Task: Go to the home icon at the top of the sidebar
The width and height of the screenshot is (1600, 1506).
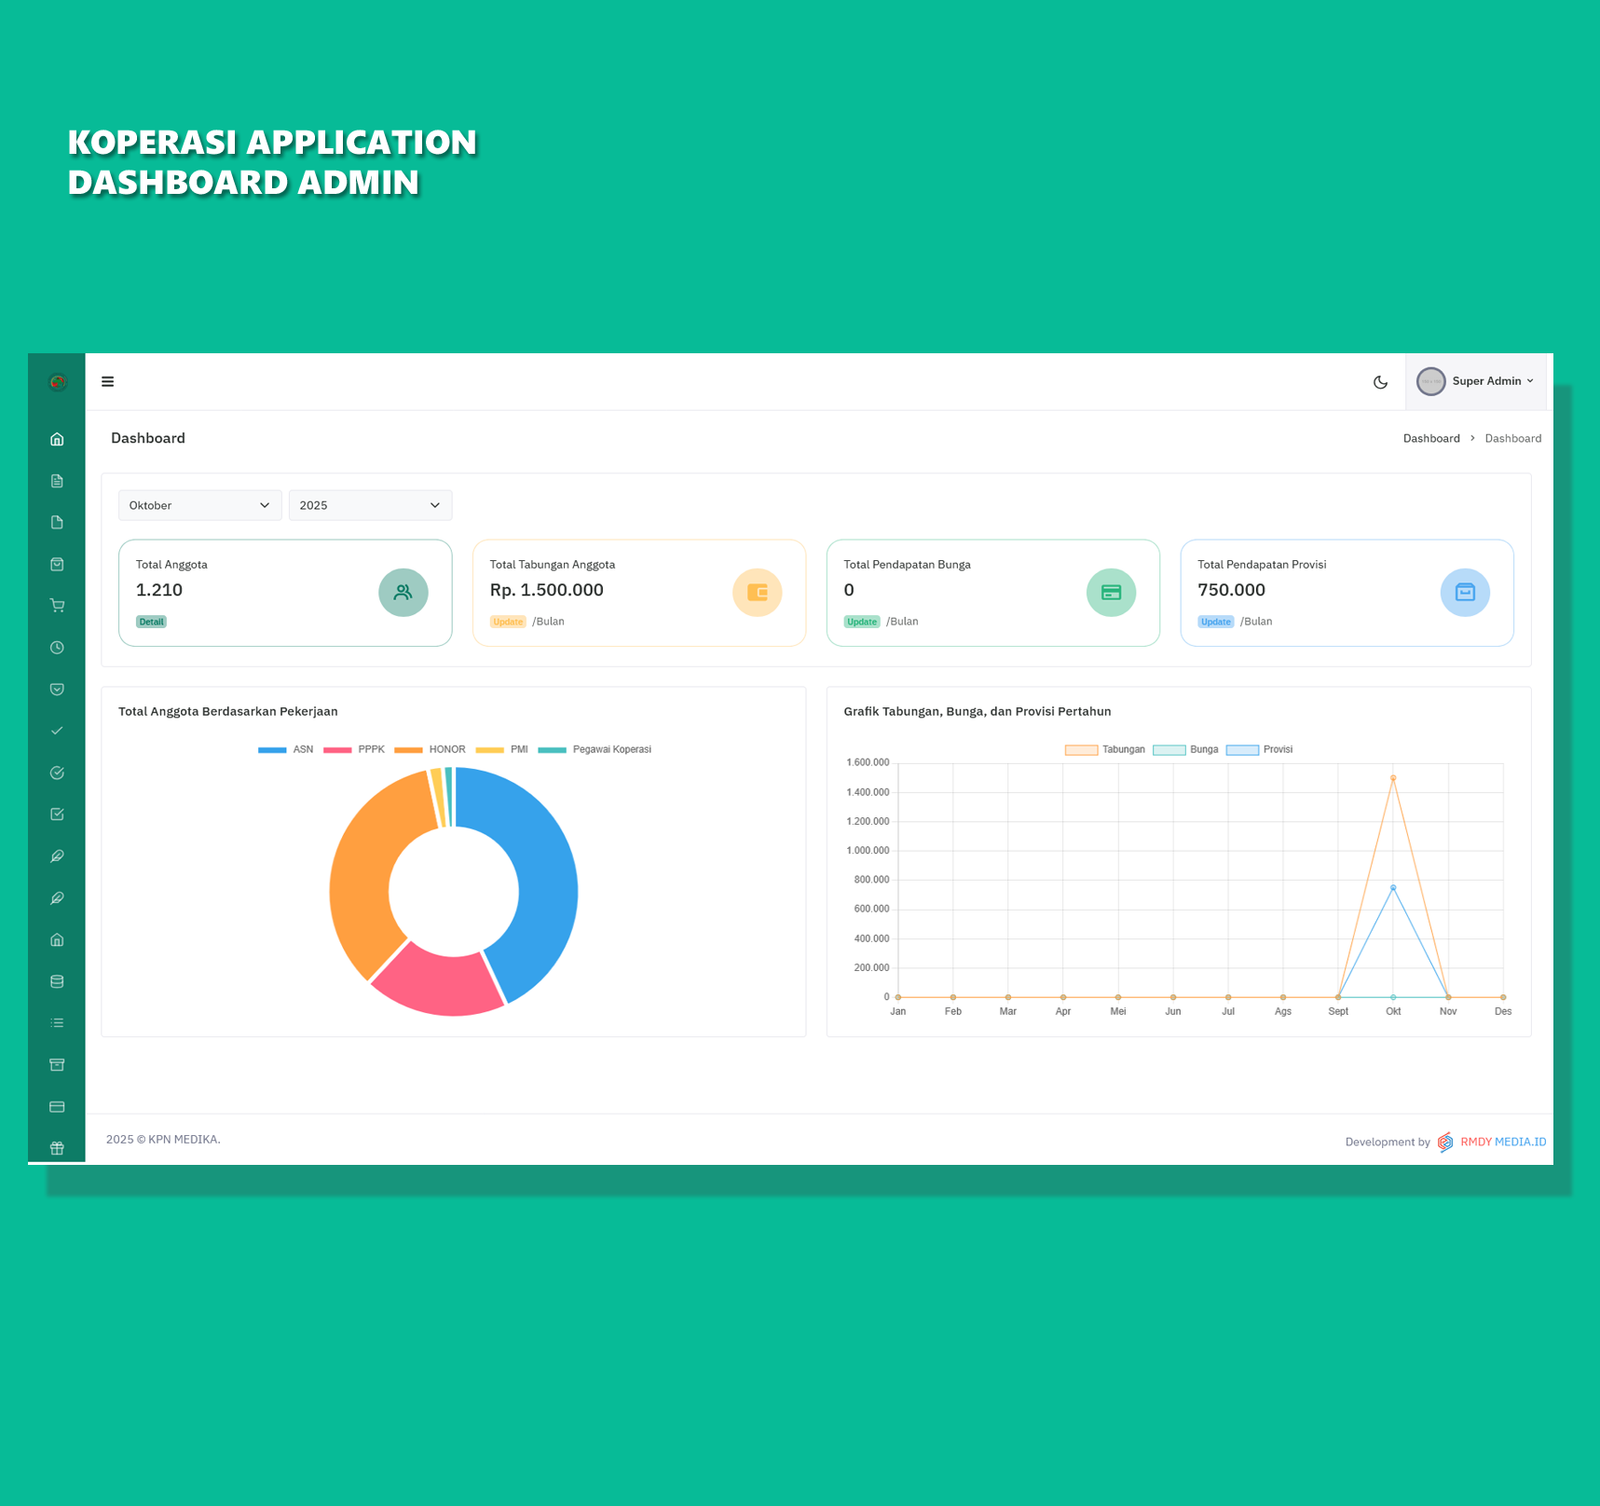Action: point(57,439)
